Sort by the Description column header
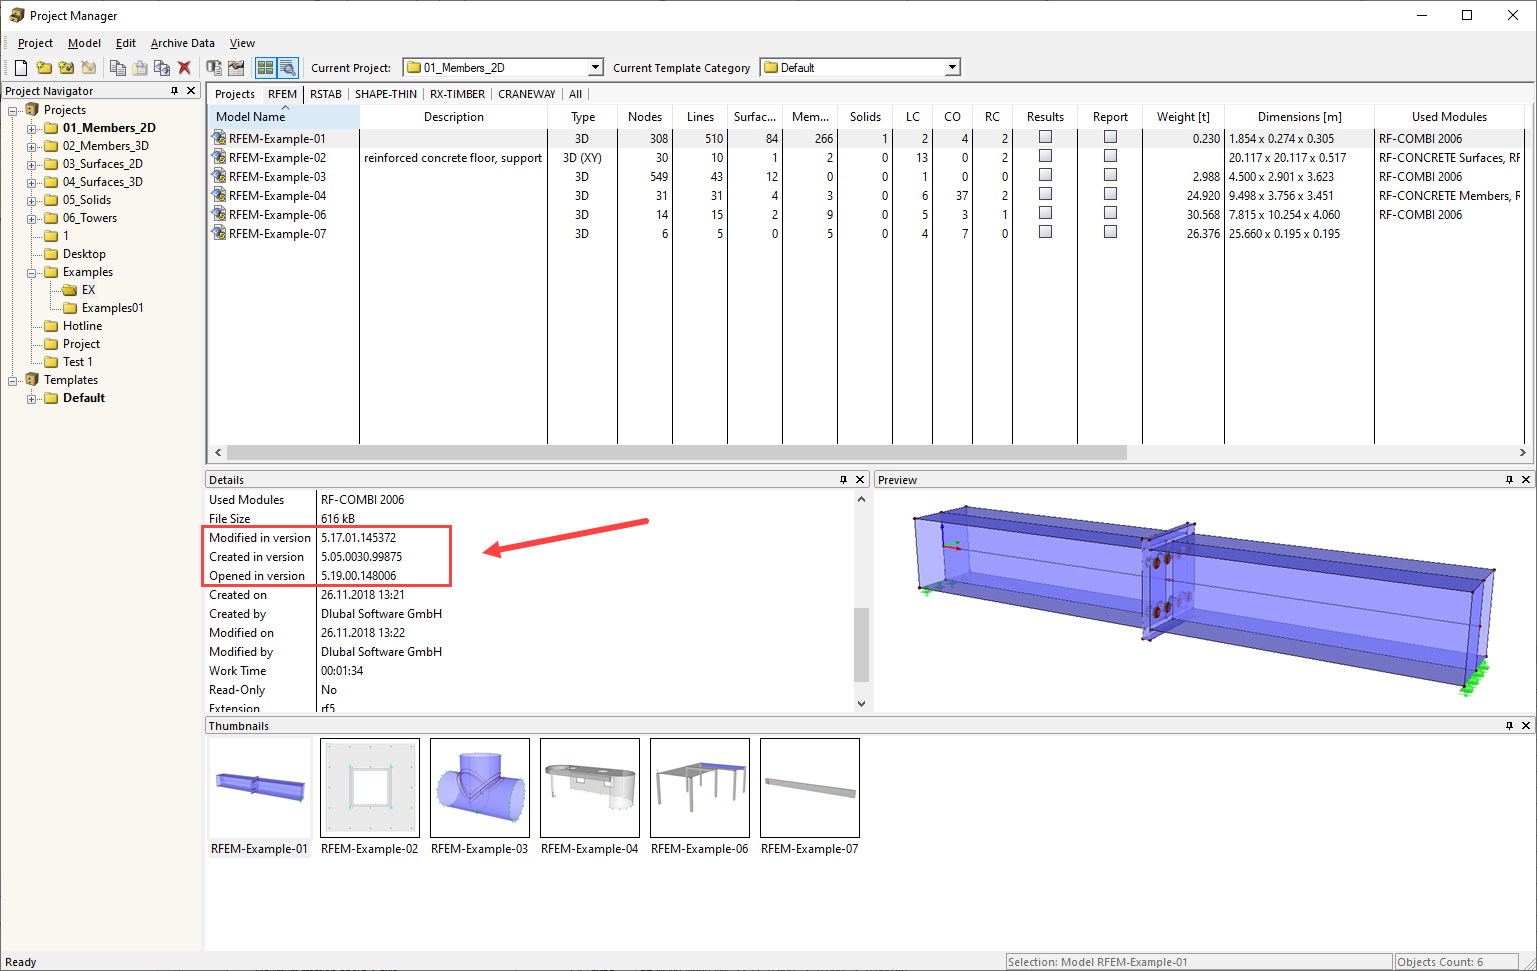This screenshot has width=1537, height=971. point(453,117)
